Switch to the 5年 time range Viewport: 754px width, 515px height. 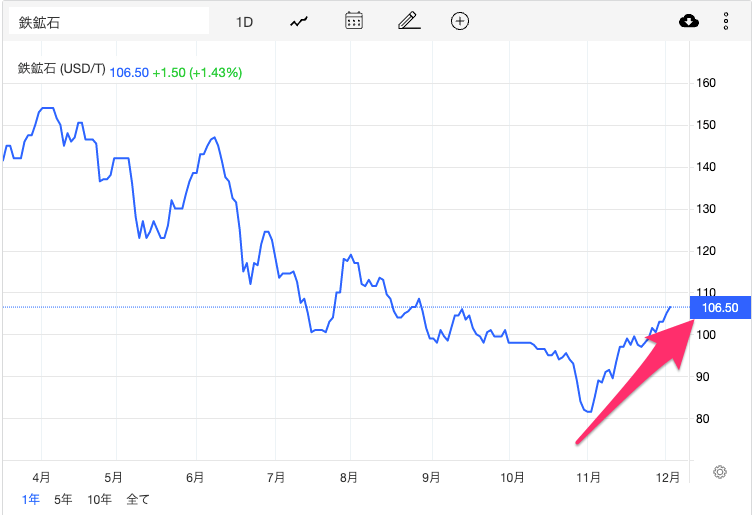[x=63, y=498]
